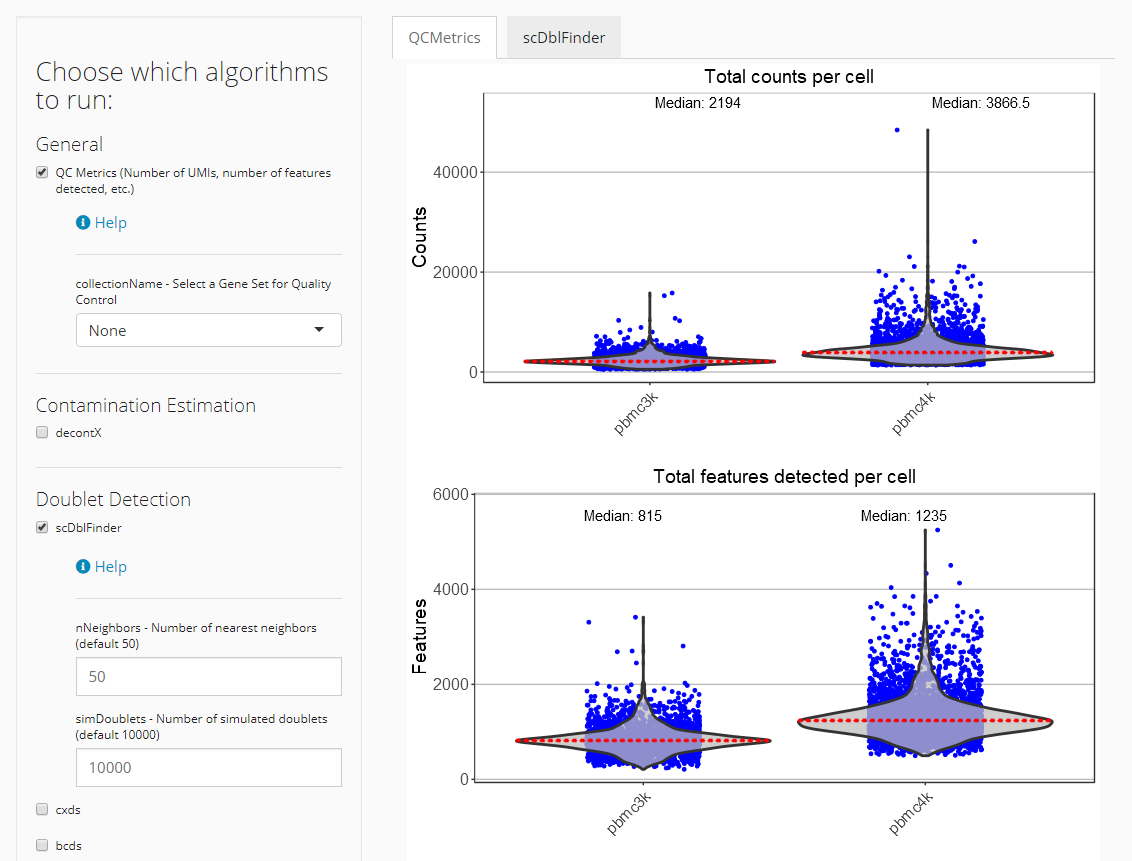Switch to the scDblFinder tab
Viewport: 1132px width, 861px height.
(564, 38)
